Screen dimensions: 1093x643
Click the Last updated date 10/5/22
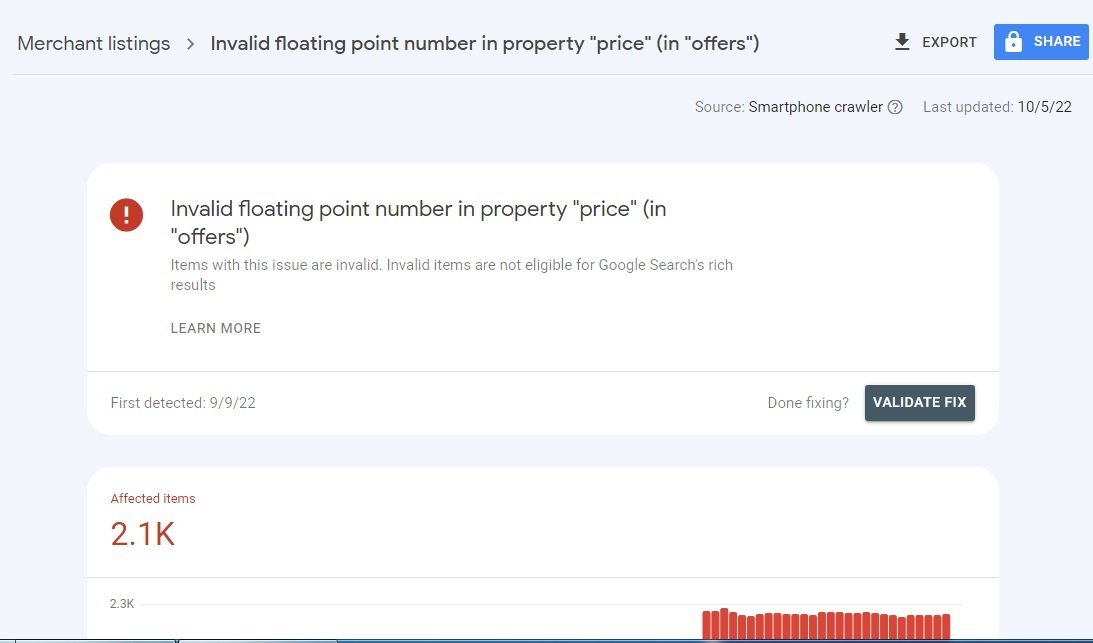[1045, 107]
